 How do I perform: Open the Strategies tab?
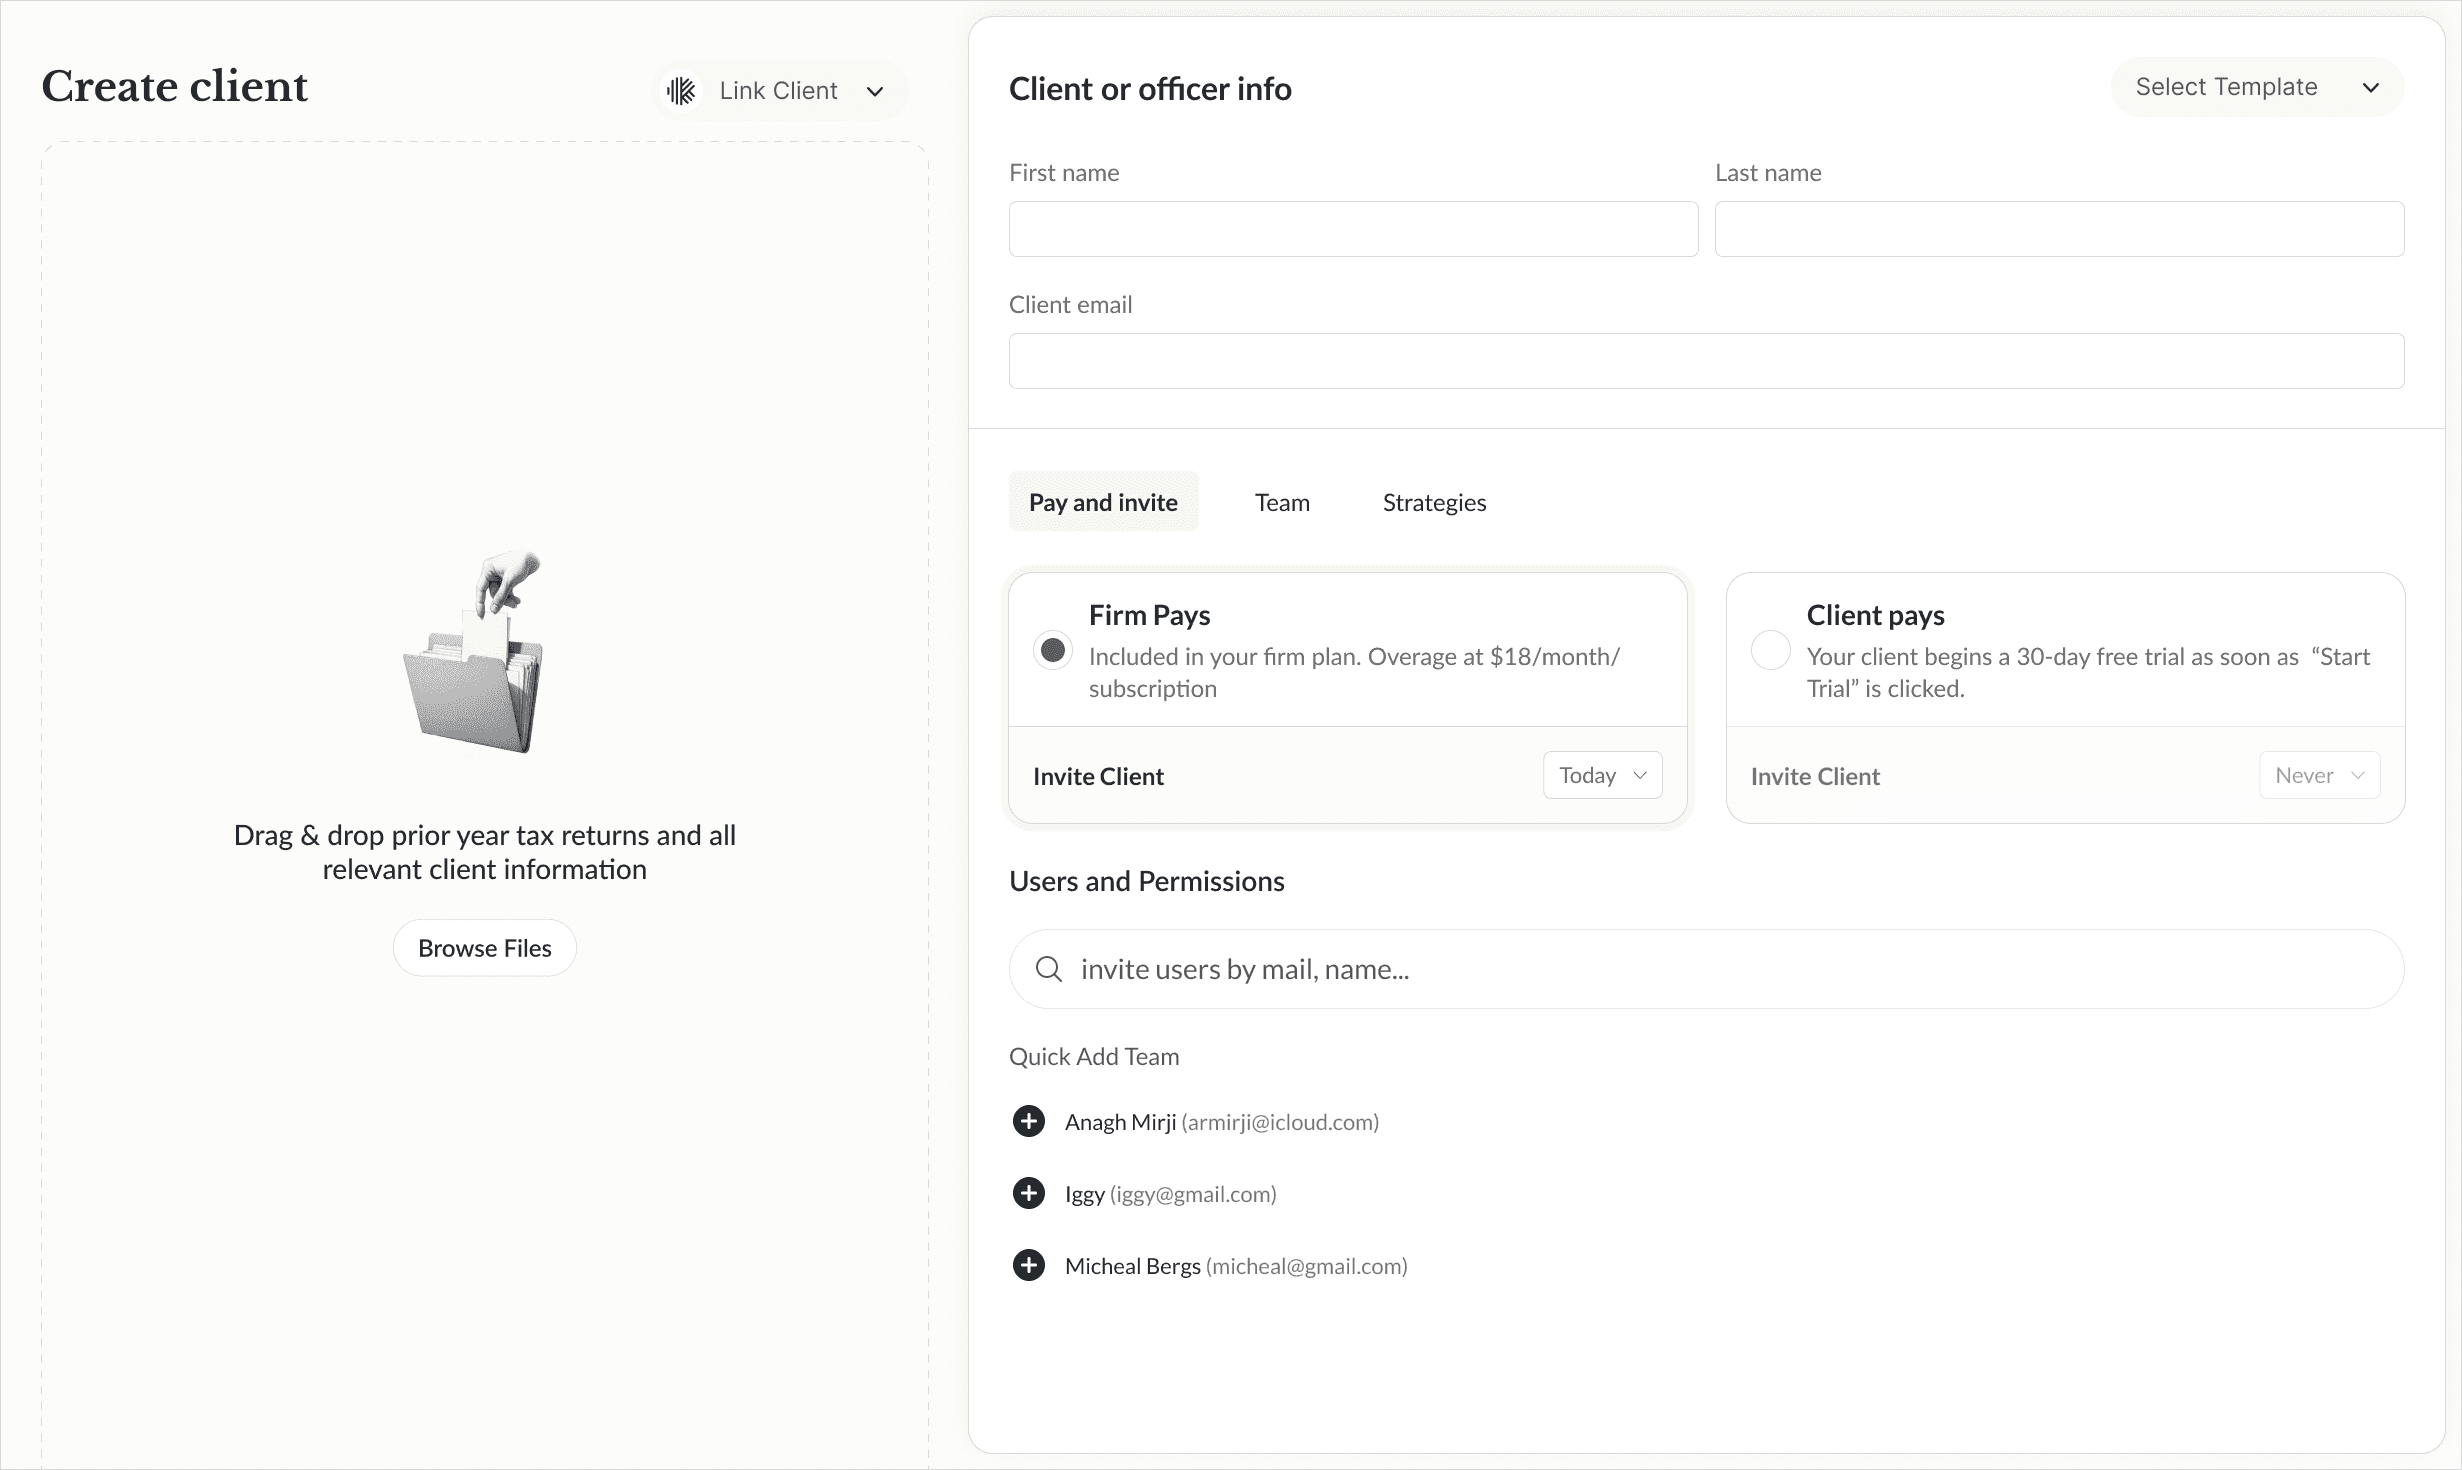pyautogui.click(x=1434, y=502)
